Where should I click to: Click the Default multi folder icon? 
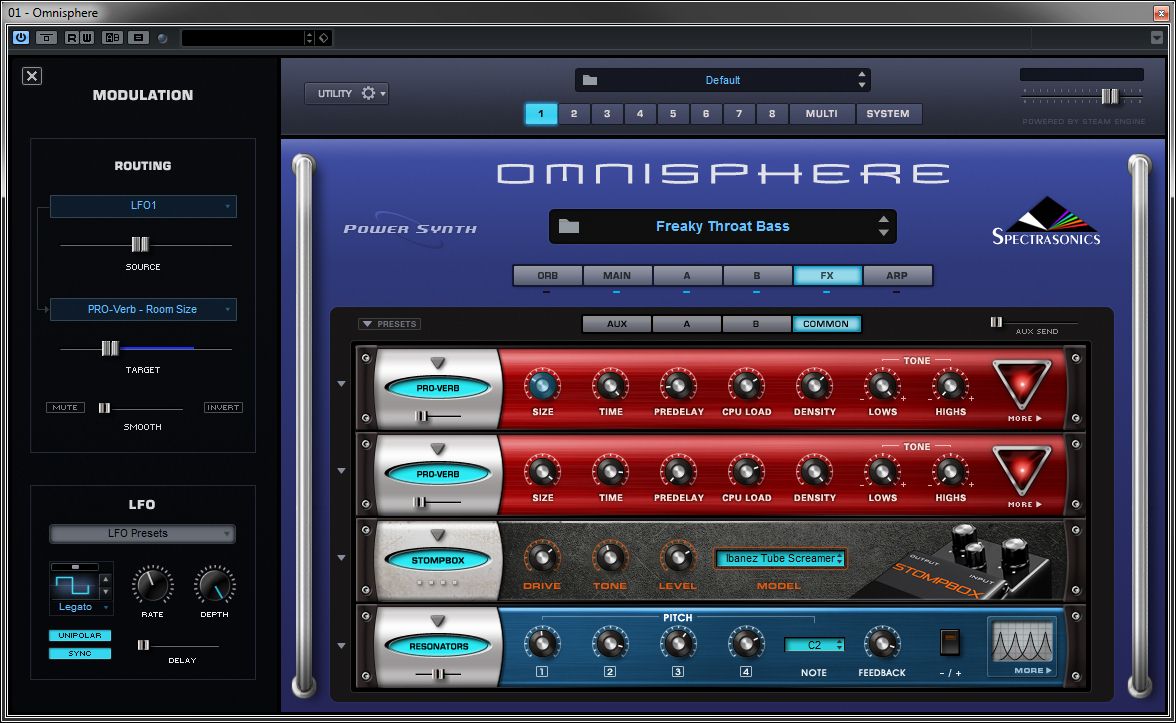click(x=590, y=80)
